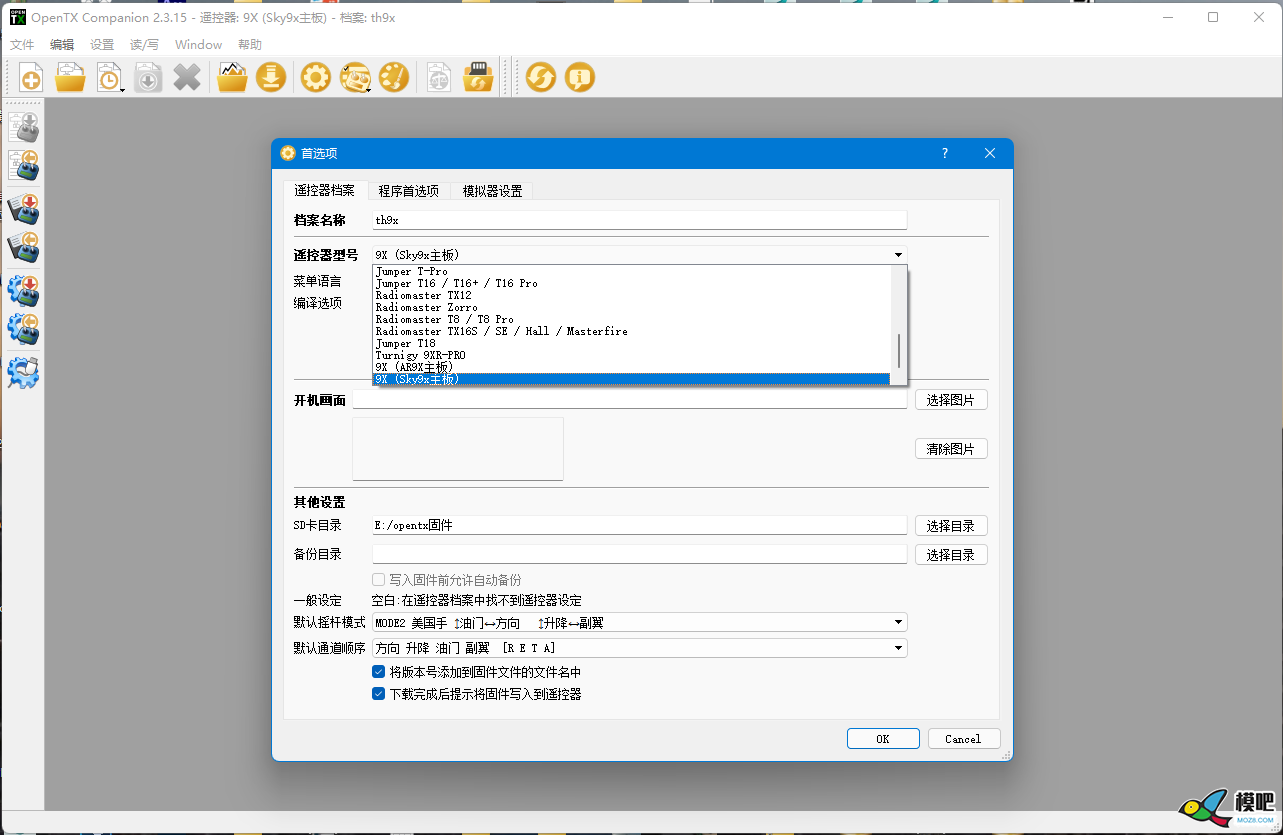Open the small arrow beside radio profile icon

coord(368,90)
